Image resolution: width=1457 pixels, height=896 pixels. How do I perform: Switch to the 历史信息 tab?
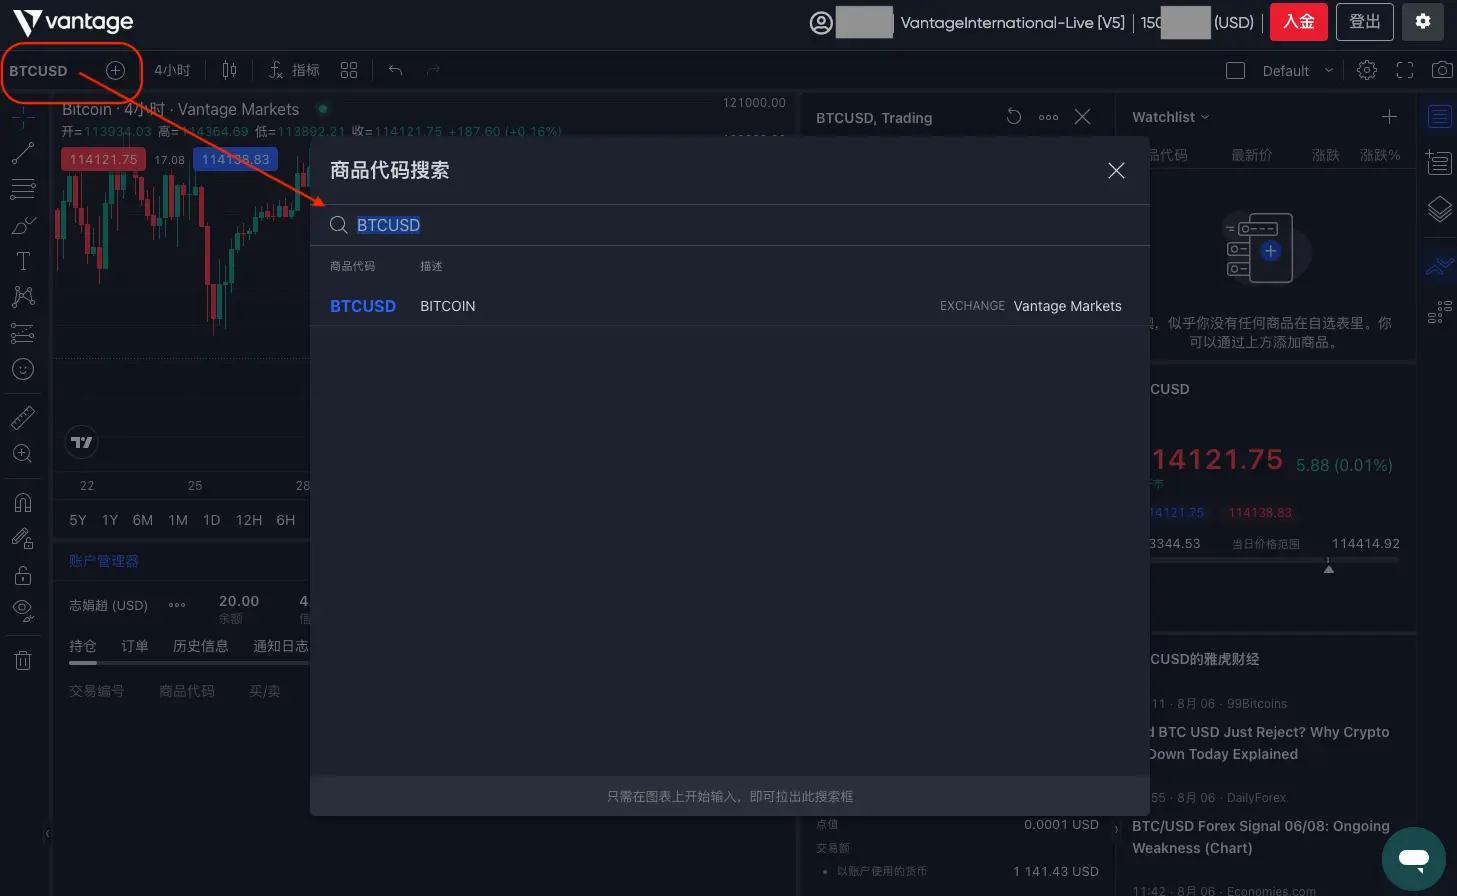click(x=200, y=646)
